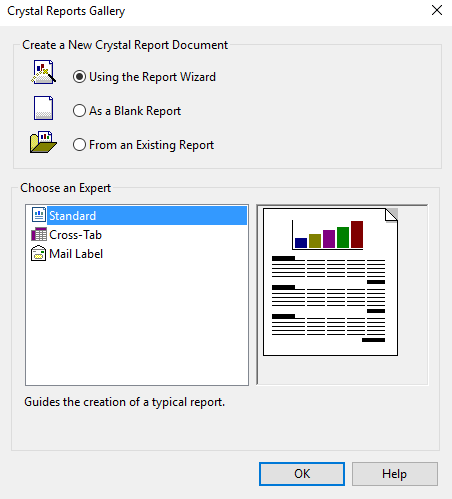452x499 pixels.
Task: Click the standard report preview thumbnail
Action: pyautogui.click(x=330, y=282)
